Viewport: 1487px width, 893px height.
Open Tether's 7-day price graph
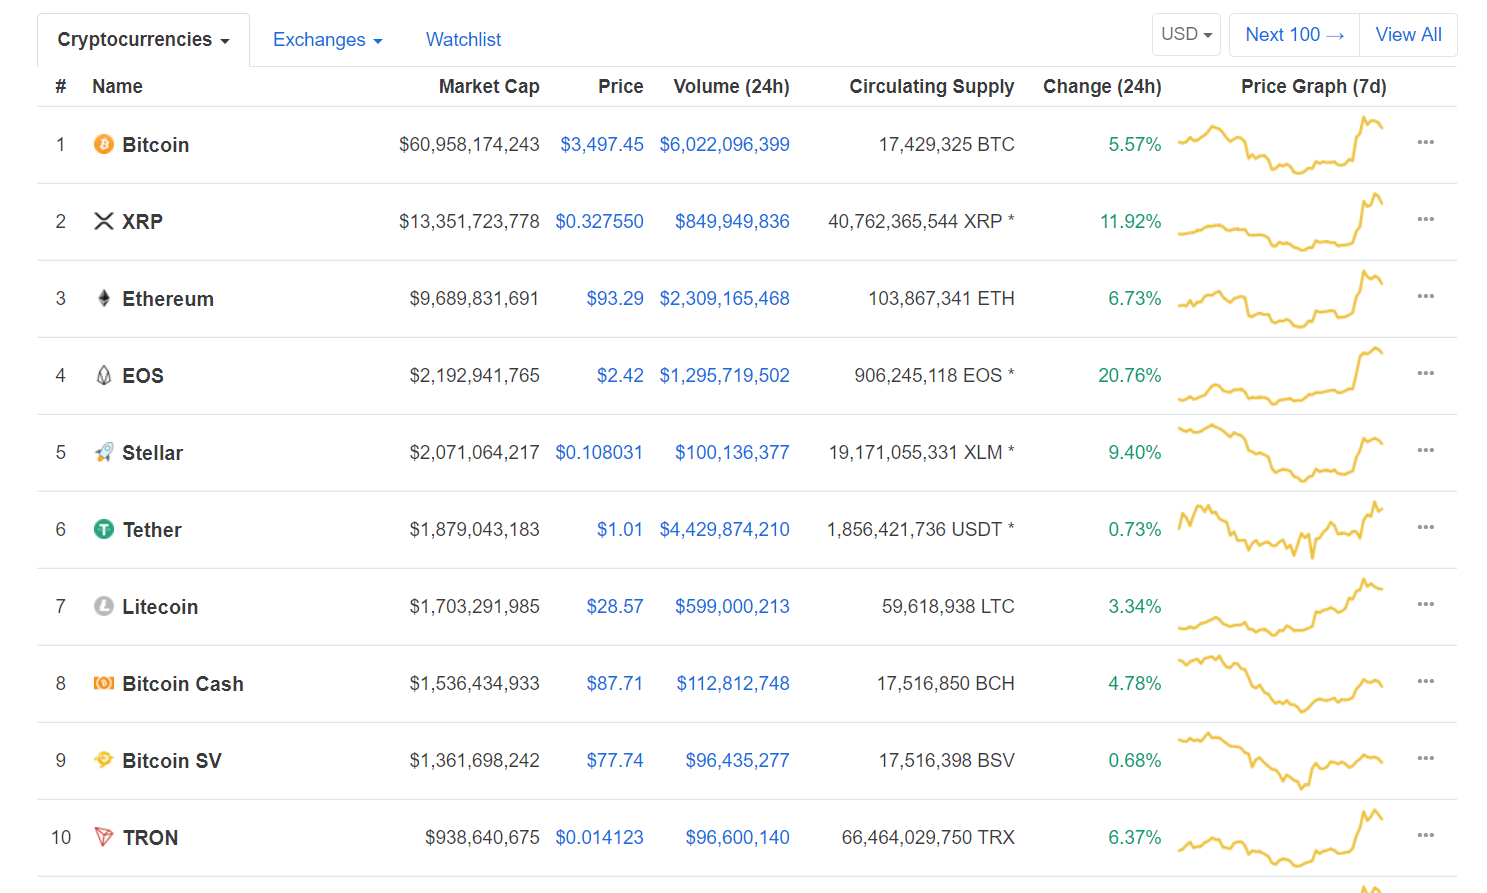pos(1281,530)
